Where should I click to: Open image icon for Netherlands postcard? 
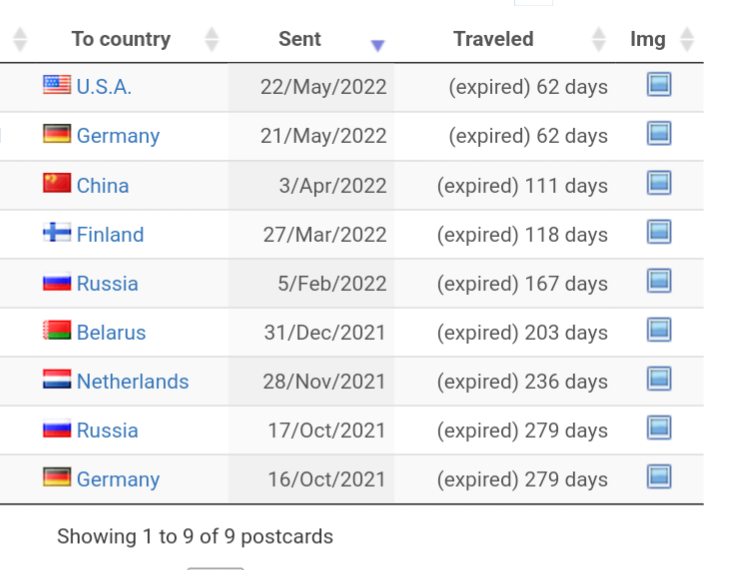point(659,379)
